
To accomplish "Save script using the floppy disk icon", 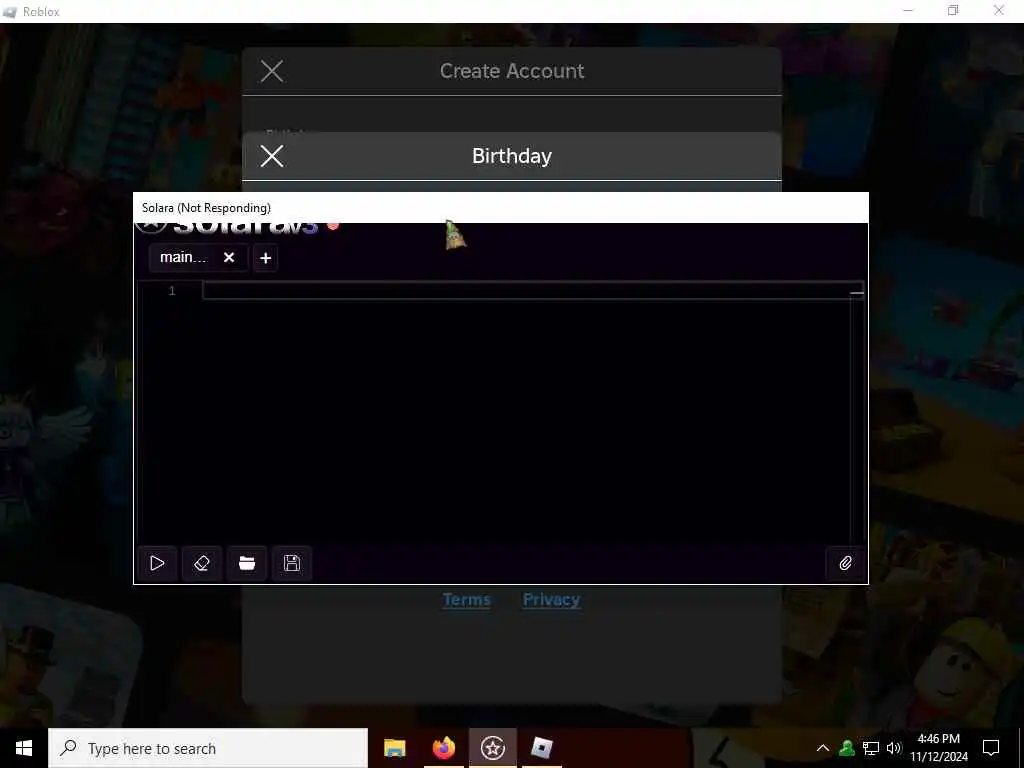I will pyautogui.click(x=292, y=563).
